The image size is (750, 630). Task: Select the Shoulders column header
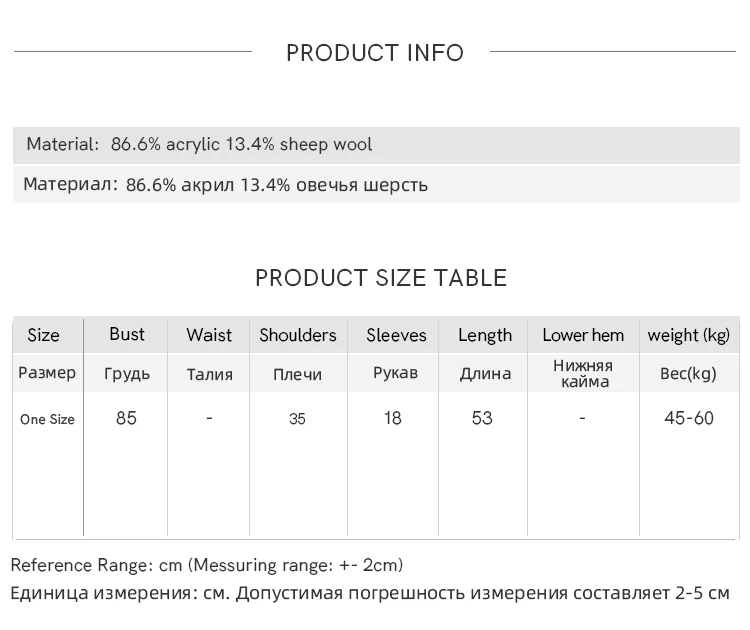tap(298, 335)
